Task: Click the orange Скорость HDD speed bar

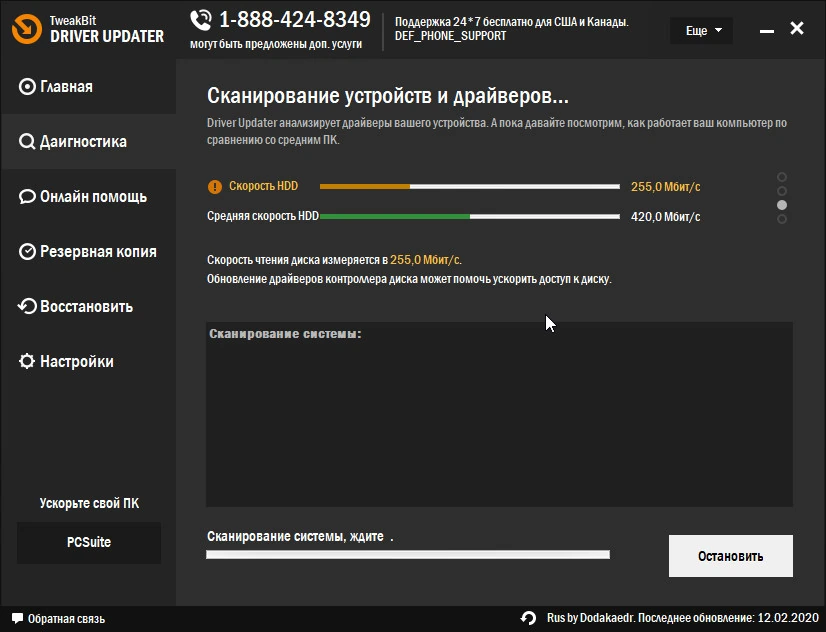Action: pyautogui.click(x=470, y=186)
